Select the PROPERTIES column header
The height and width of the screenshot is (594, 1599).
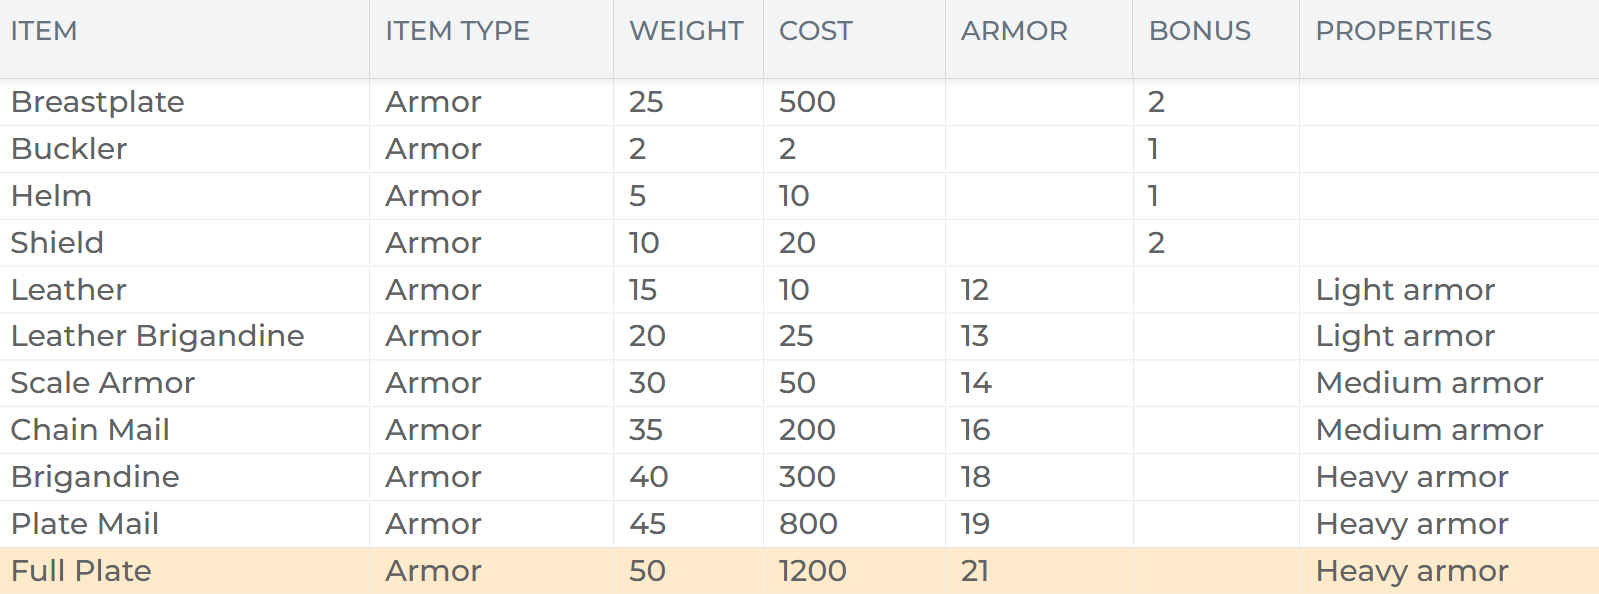tap(1403, 31)
